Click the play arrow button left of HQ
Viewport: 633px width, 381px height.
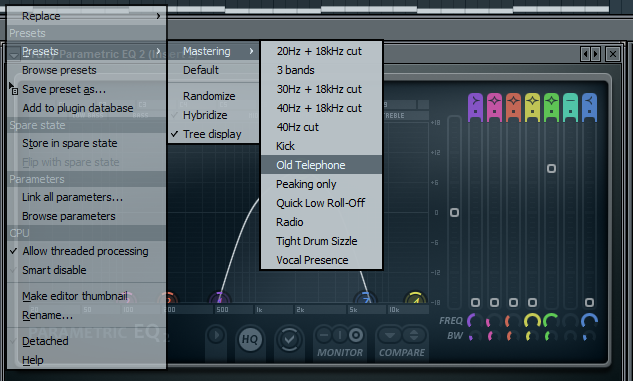coord(216,335)
